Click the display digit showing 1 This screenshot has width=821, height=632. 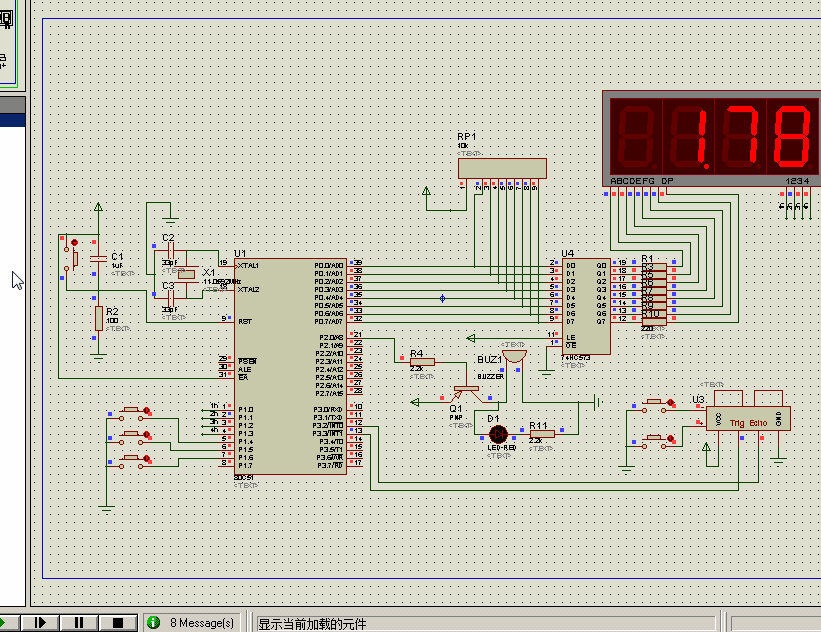pos(689,136)
